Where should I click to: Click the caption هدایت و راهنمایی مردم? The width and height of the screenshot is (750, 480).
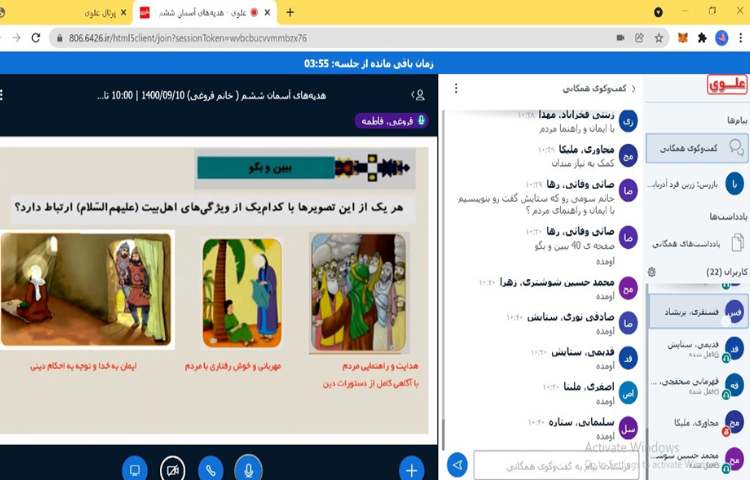tap(380, 366)
